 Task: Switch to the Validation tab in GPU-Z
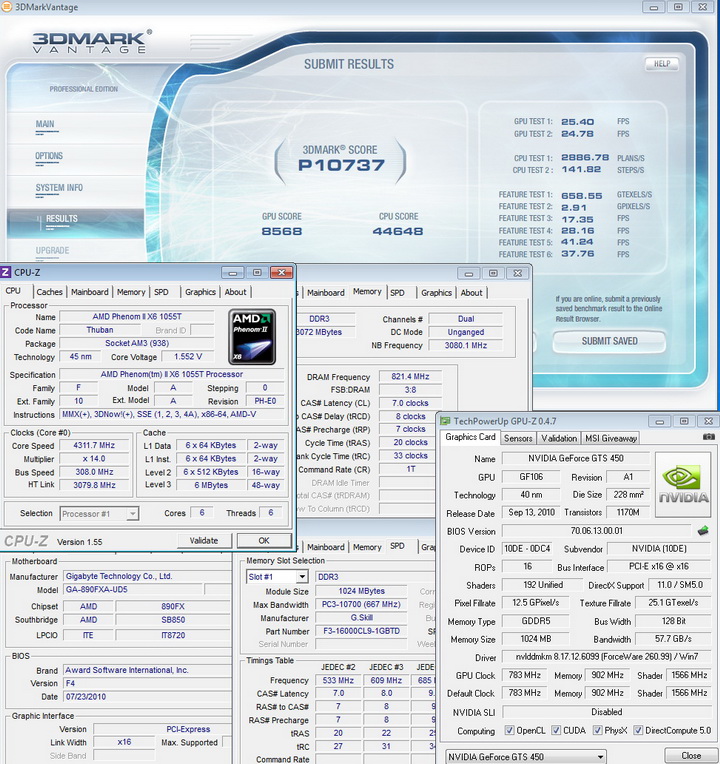click(x=559, y=438)
